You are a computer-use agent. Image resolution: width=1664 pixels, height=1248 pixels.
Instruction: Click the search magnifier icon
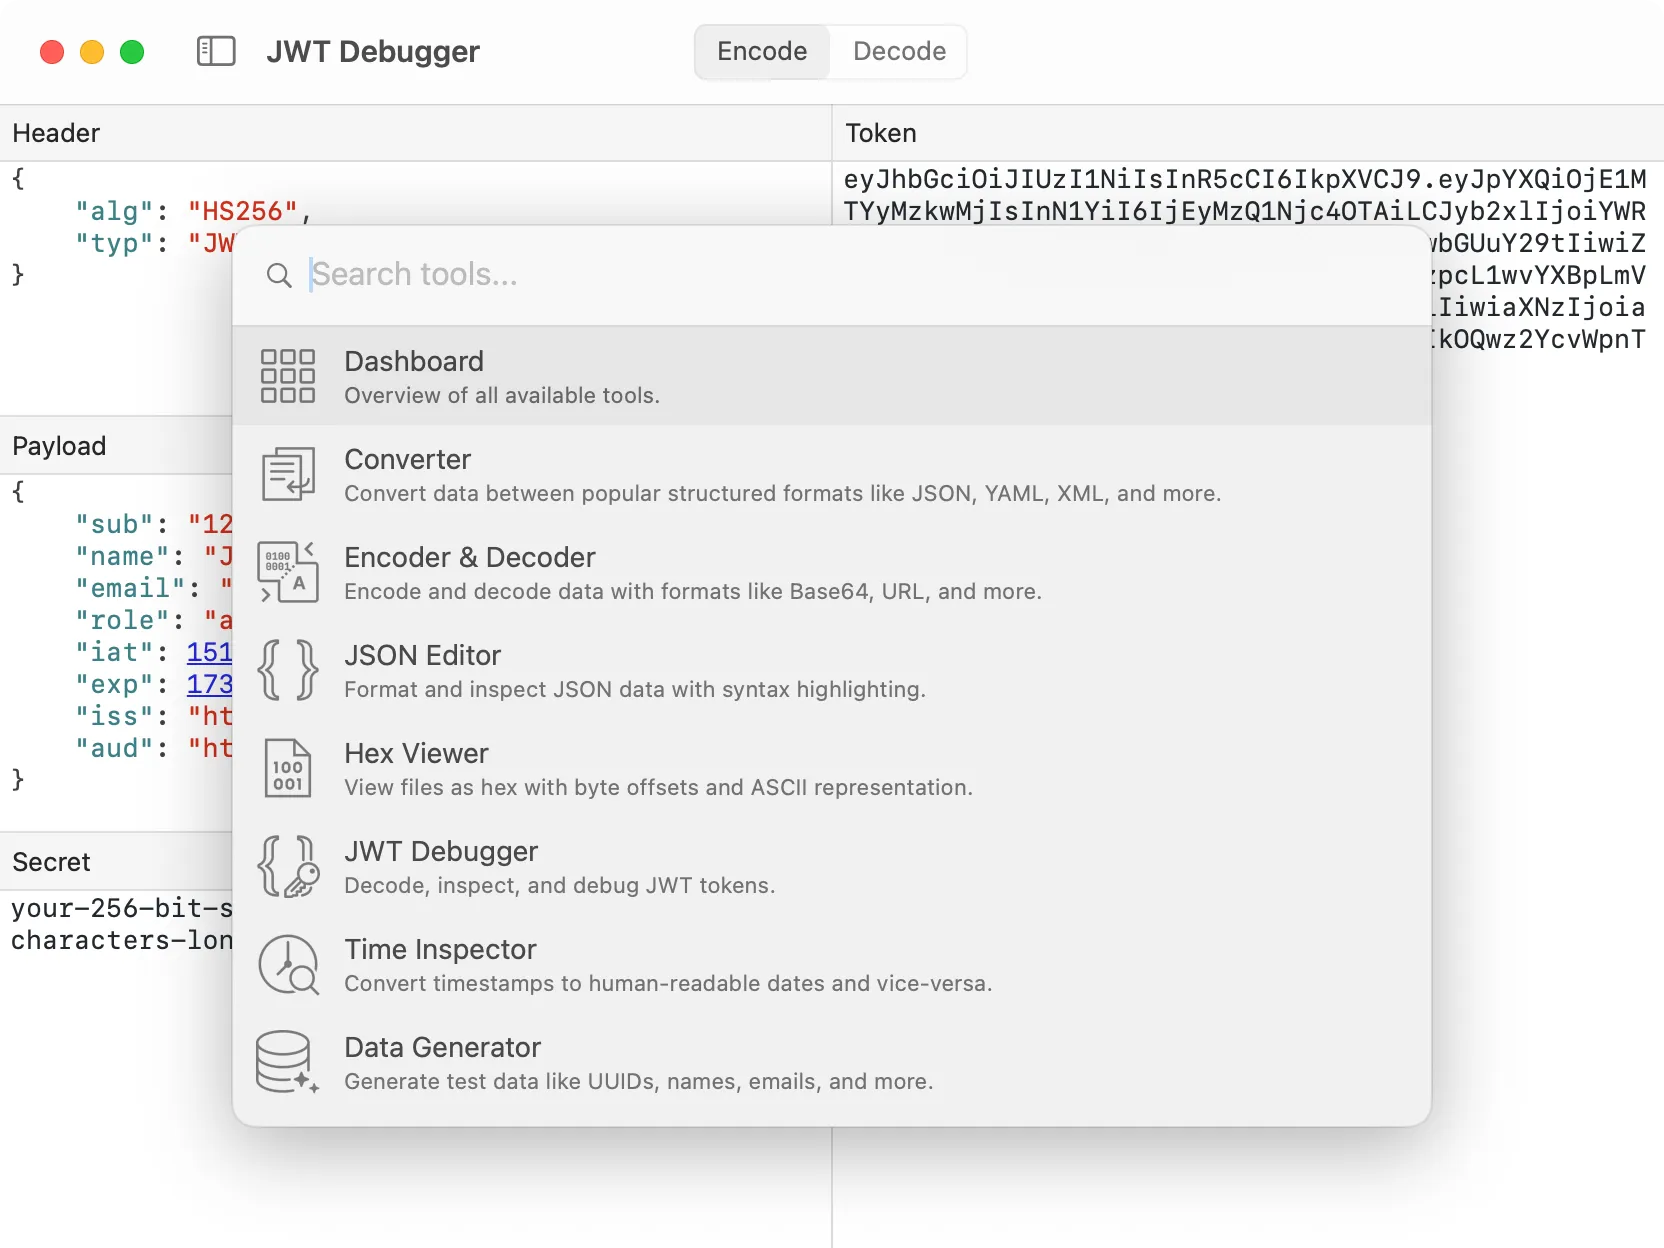[x=279, y=275]
